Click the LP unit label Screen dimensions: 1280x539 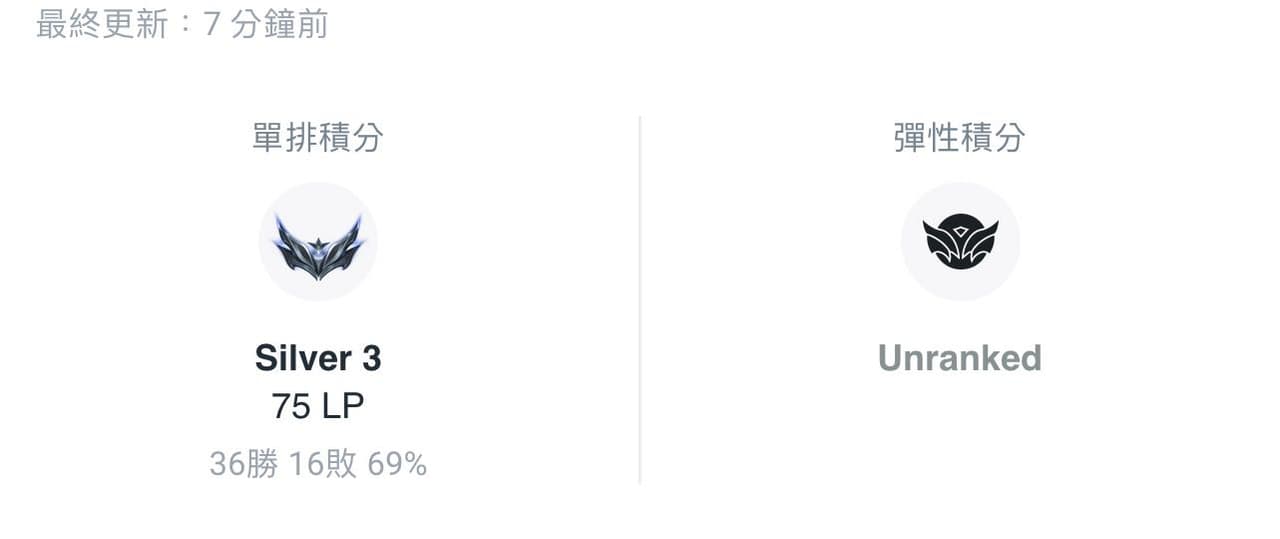coord(343,406)
